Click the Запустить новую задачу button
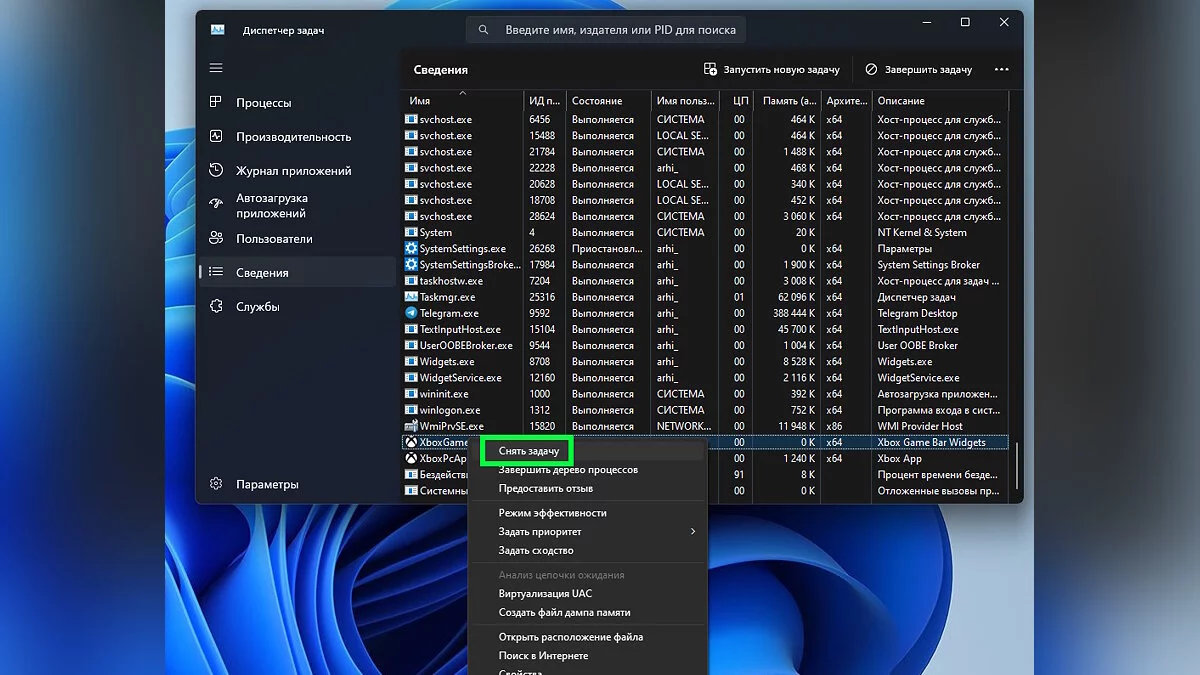The image size is (1200, 675). 771,70
